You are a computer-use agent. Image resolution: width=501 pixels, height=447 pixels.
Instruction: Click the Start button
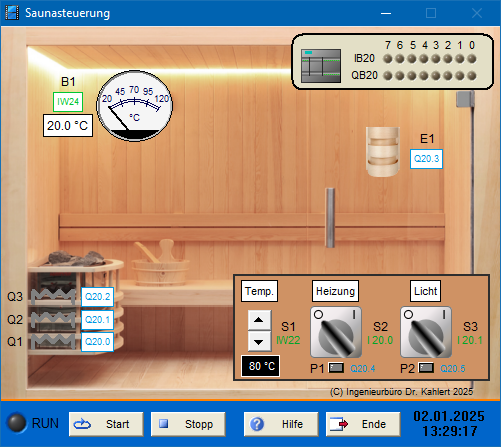(x=106, y=424)
